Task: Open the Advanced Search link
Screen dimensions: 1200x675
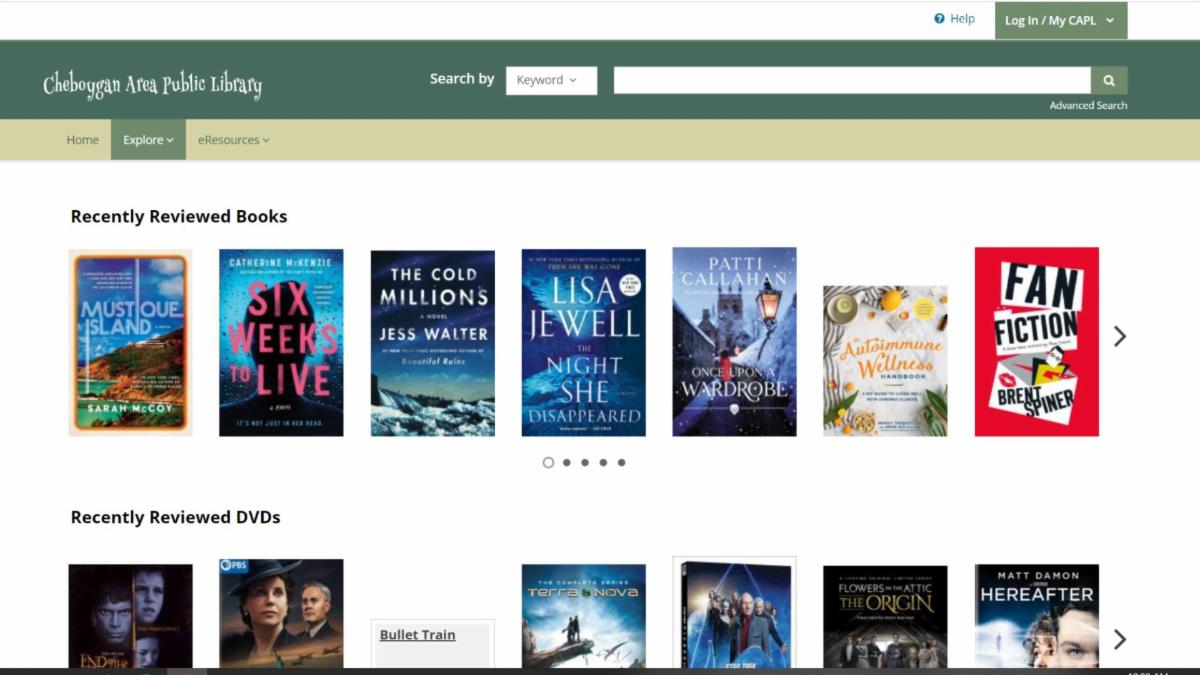Action: 1088,105
